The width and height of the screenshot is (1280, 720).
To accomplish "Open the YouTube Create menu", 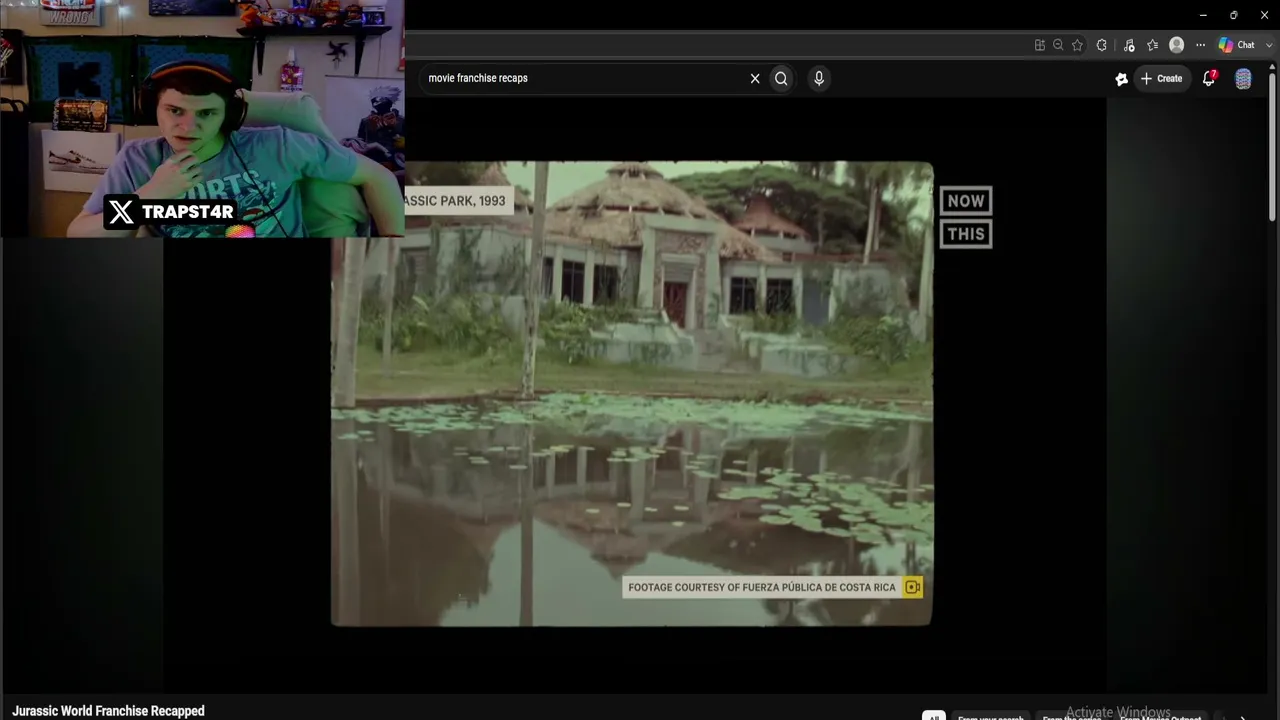I will point(1161,78).
